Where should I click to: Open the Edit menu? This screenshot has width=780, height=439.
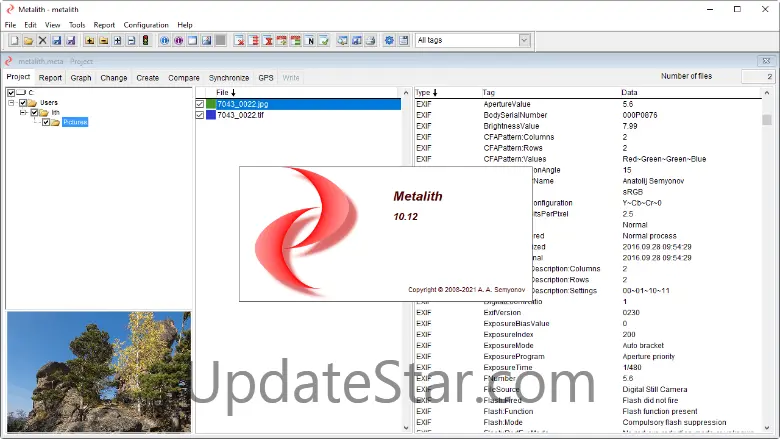point(30,25)
